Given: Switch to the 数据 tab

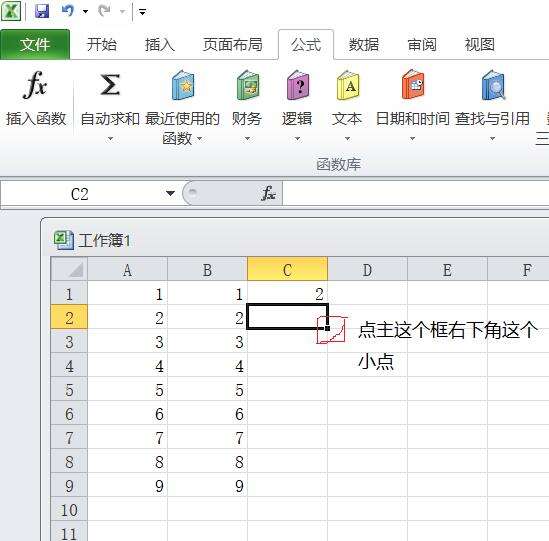Looking at the screenshot, I should pyautogui.click(x=364, y=44).
